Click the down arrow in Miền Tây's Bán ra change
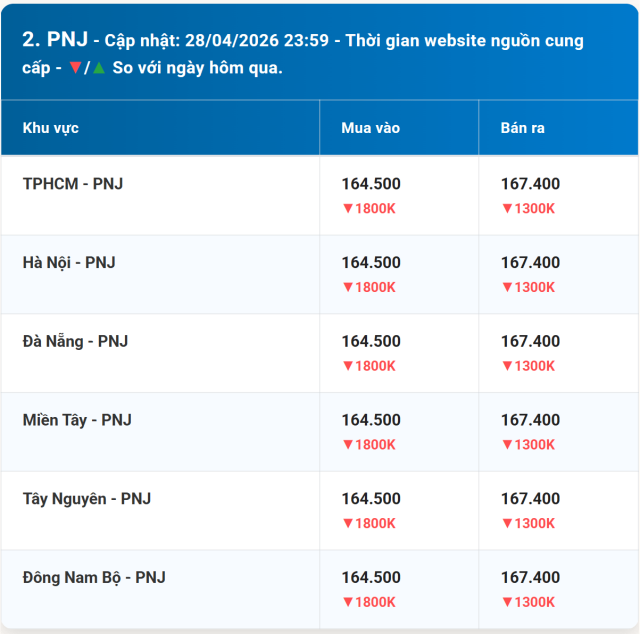Screen dimensions: 640x634 (507, 445)
